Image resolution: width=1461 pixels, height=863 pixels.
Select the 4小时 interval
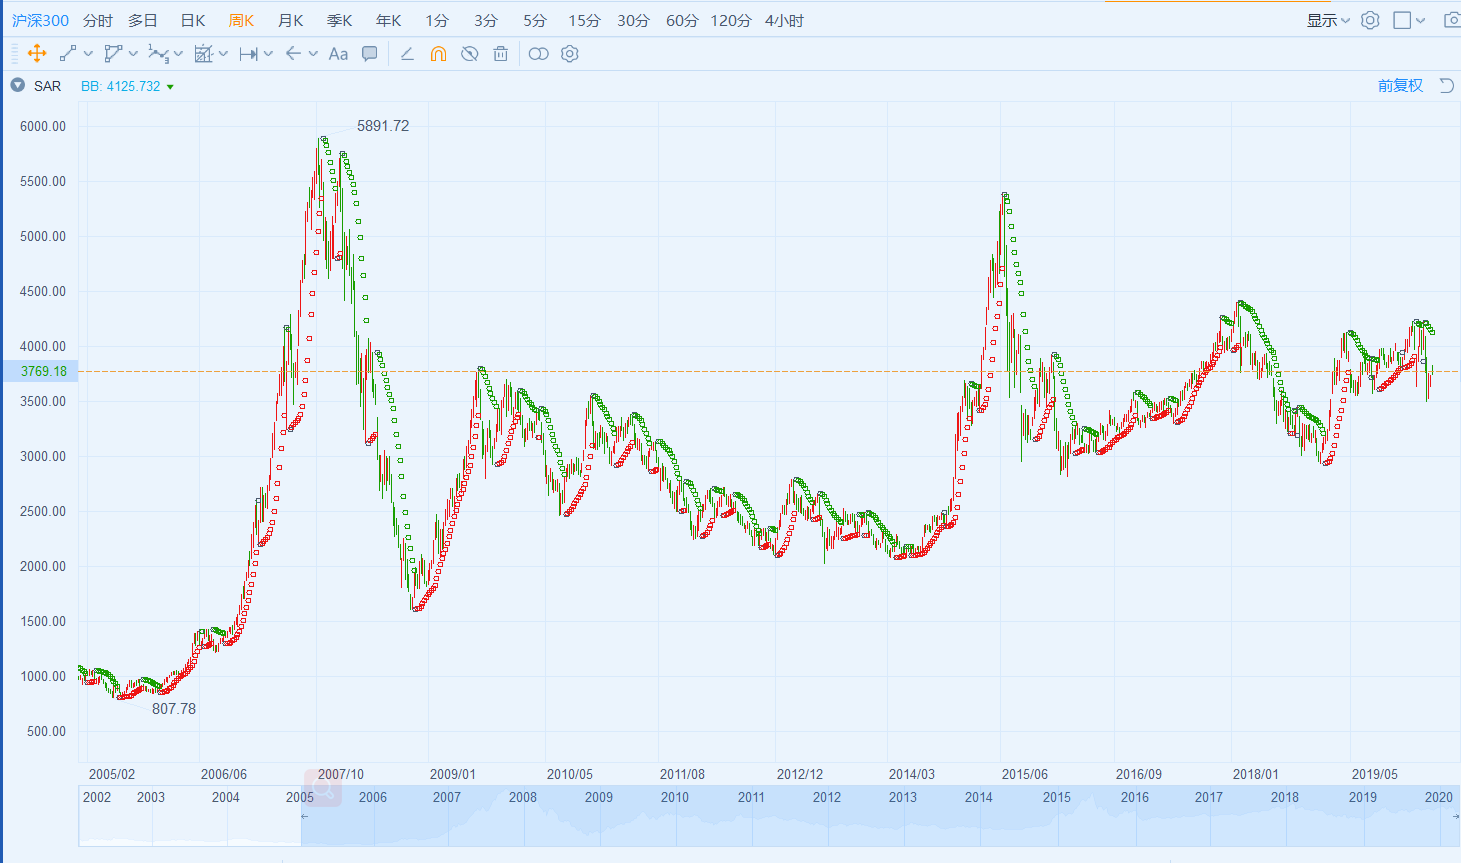click(784, 20)
